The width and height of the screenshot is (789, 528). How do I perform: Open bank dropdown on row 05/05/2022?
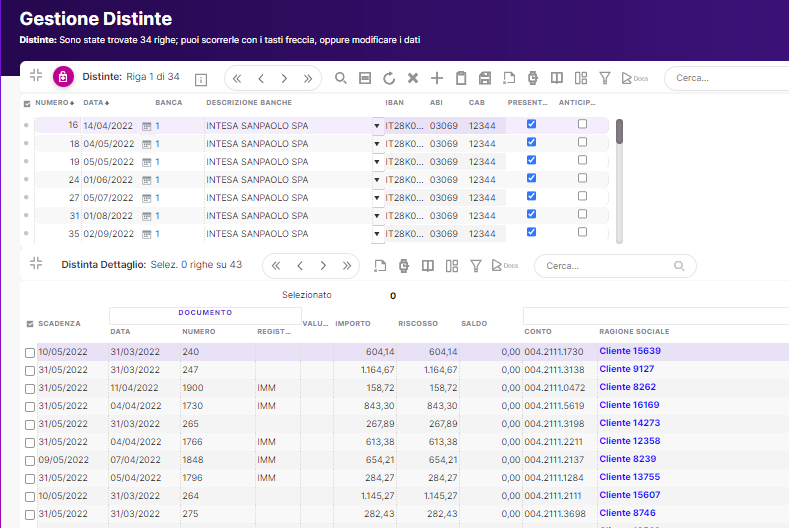(377, 162)
